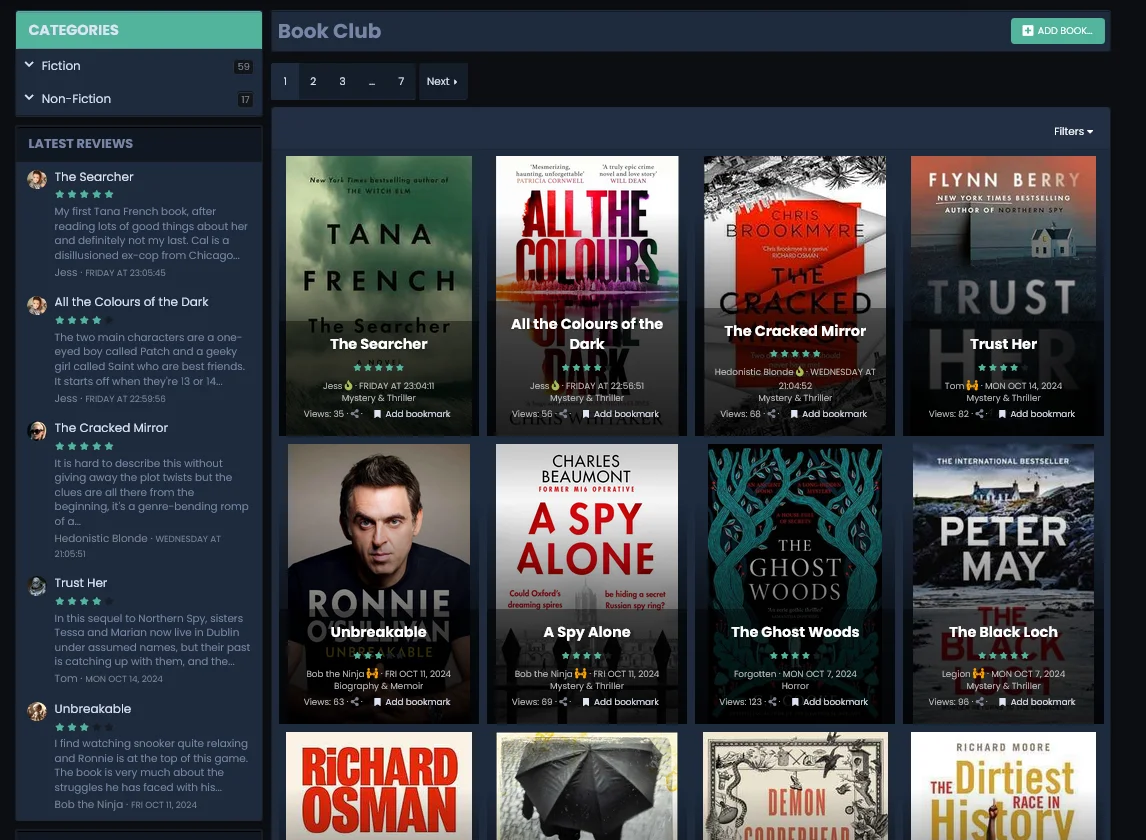The image size is (1146, 840).
Task: Select page 1 in pagination
Action: (285, 81)
